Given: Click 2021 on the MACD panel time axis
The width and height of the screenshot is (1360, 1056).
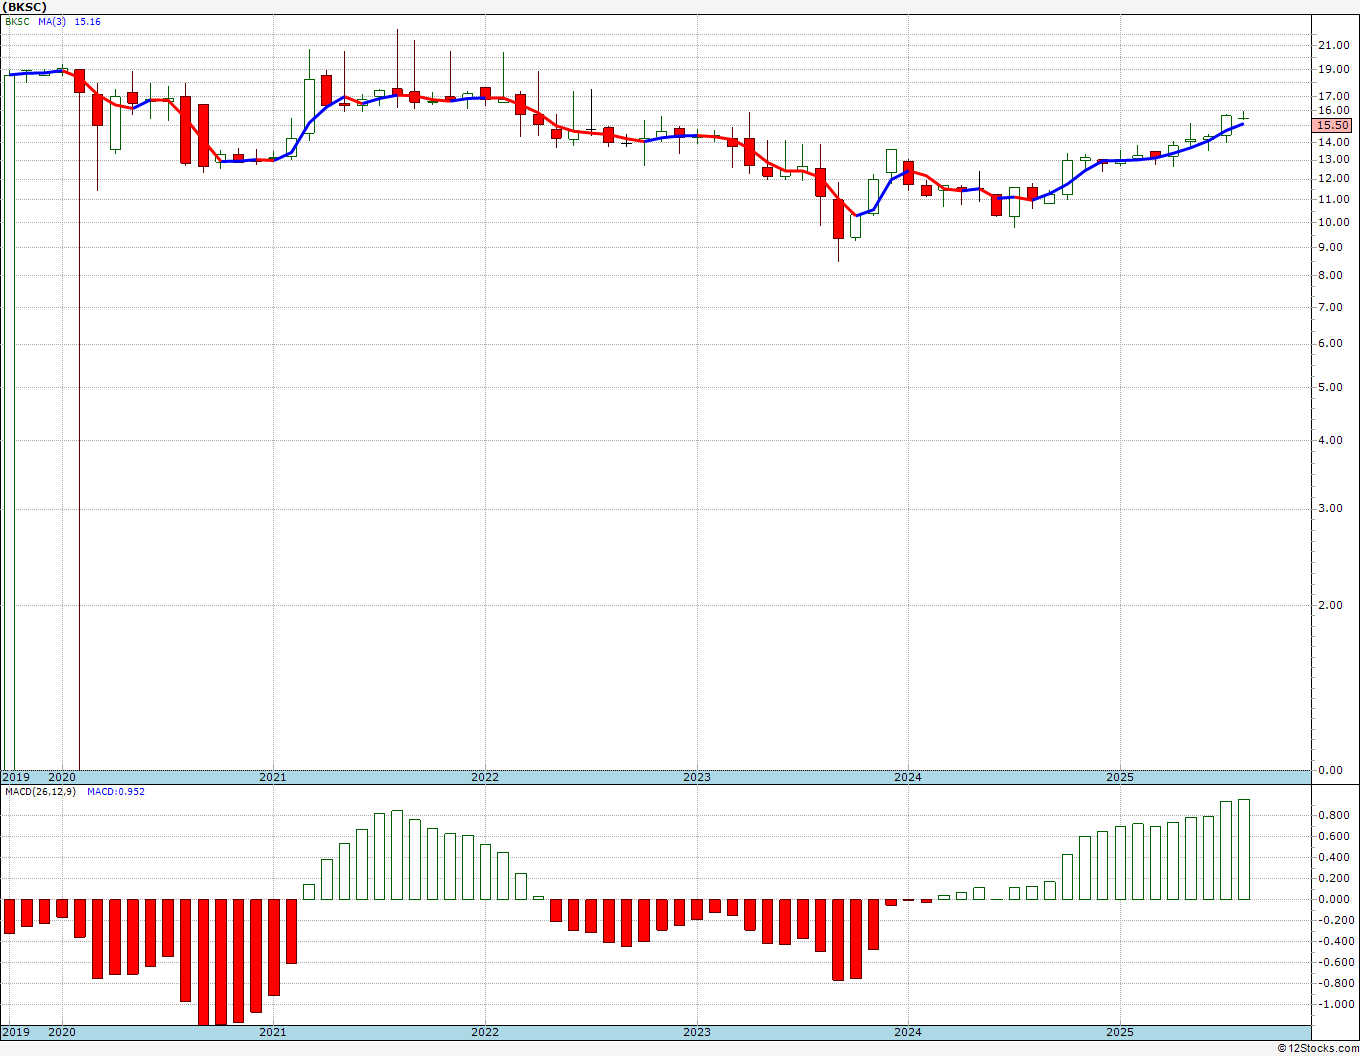Looking at the screenshot, I should [273, 1032].
